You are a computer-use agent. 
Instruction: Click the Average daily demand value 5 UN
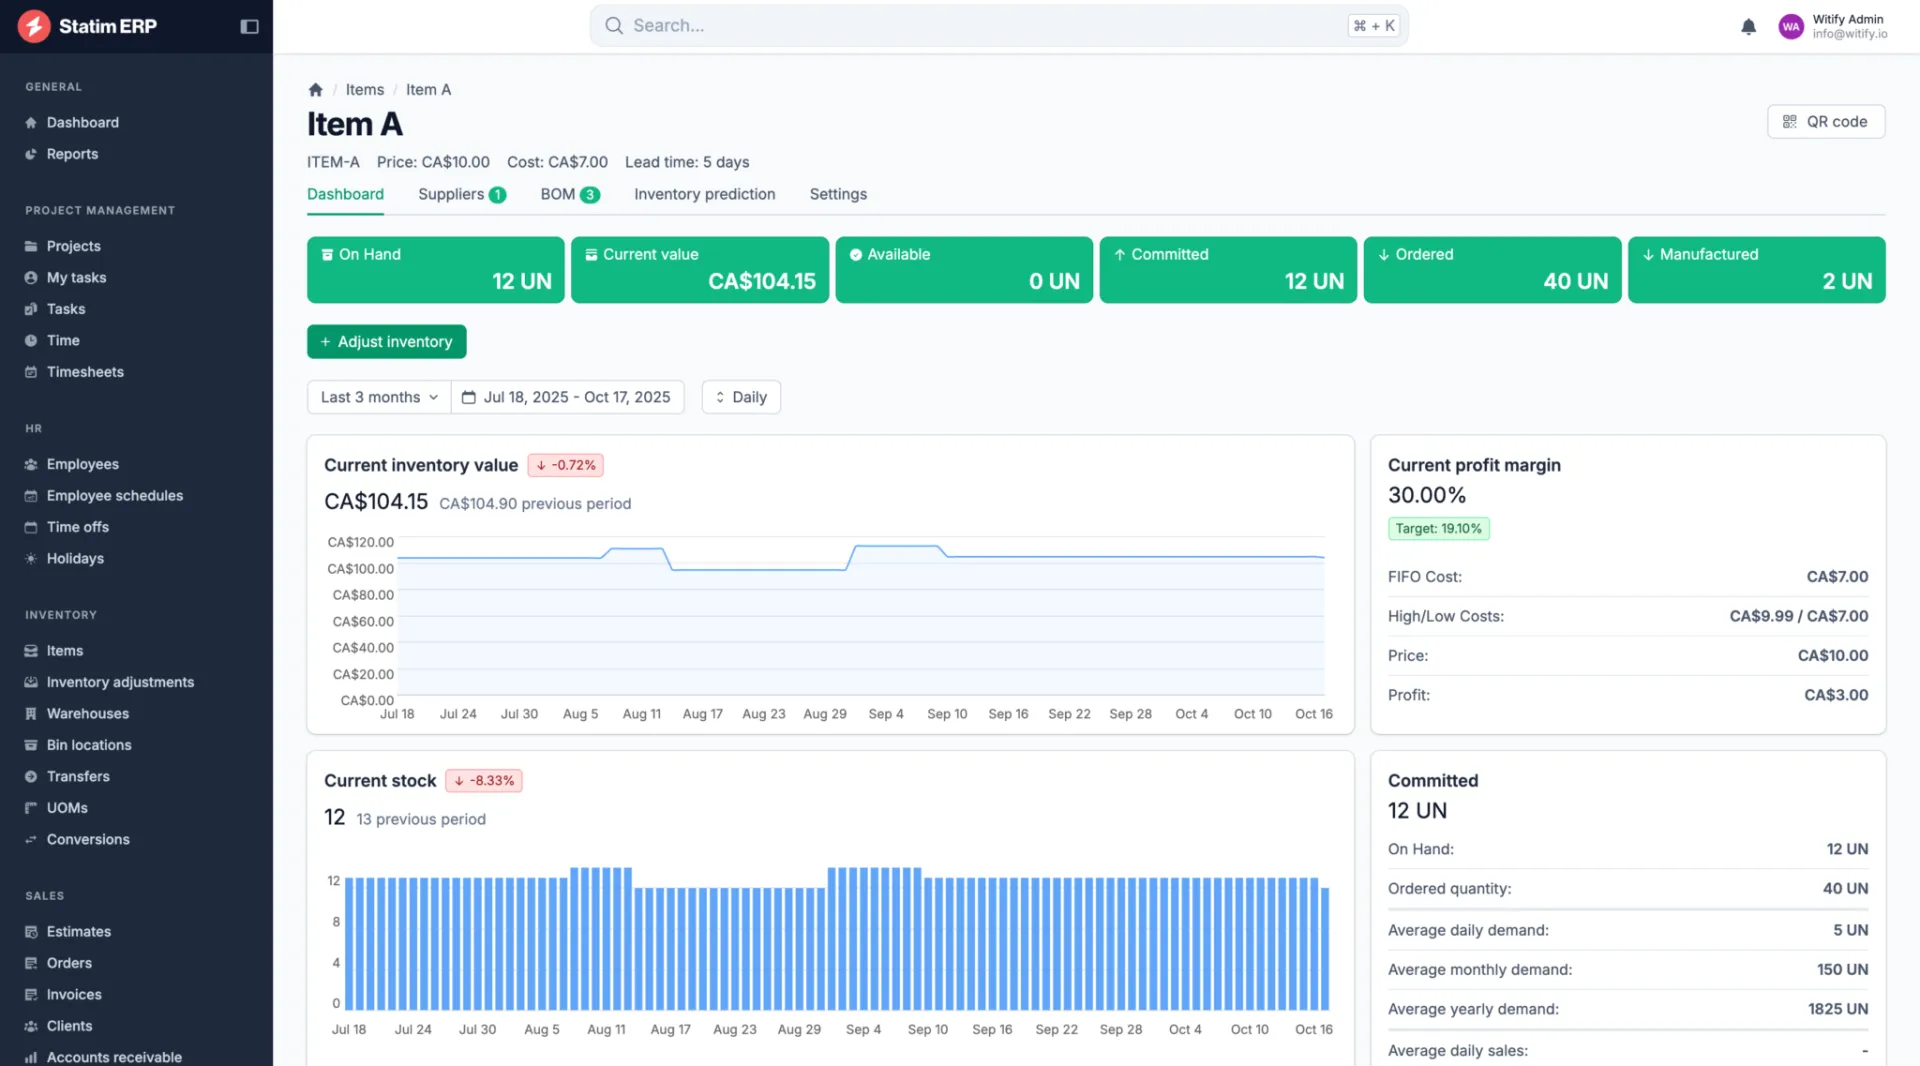coord(1850,930)
